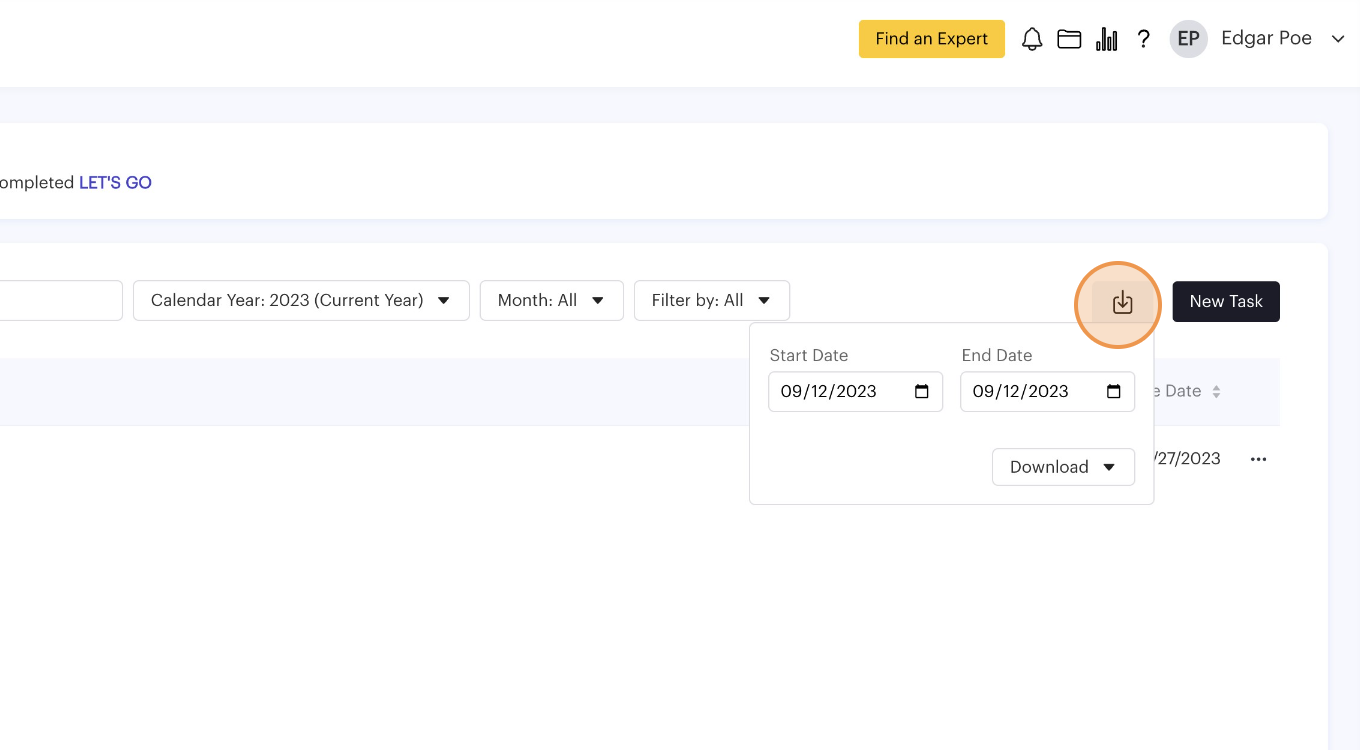Click the End Date input field
Screen dimensions: 1360x750
[x=1032, y=392]
